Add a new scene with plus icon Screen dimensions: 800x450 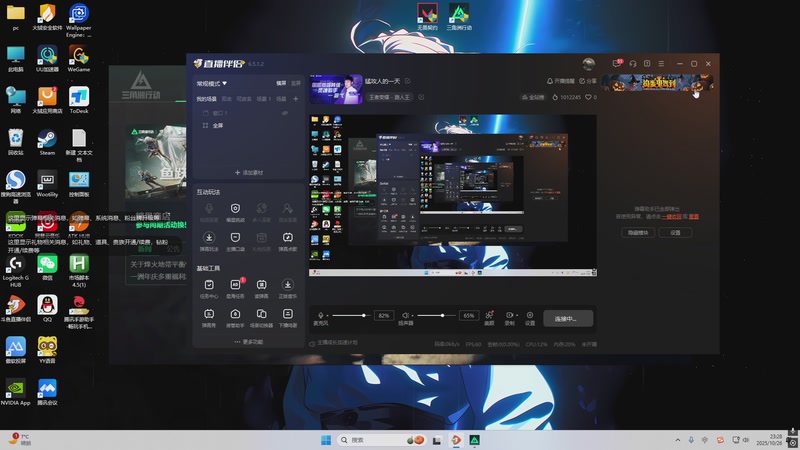pyautogui.click(x=295, y=98)
